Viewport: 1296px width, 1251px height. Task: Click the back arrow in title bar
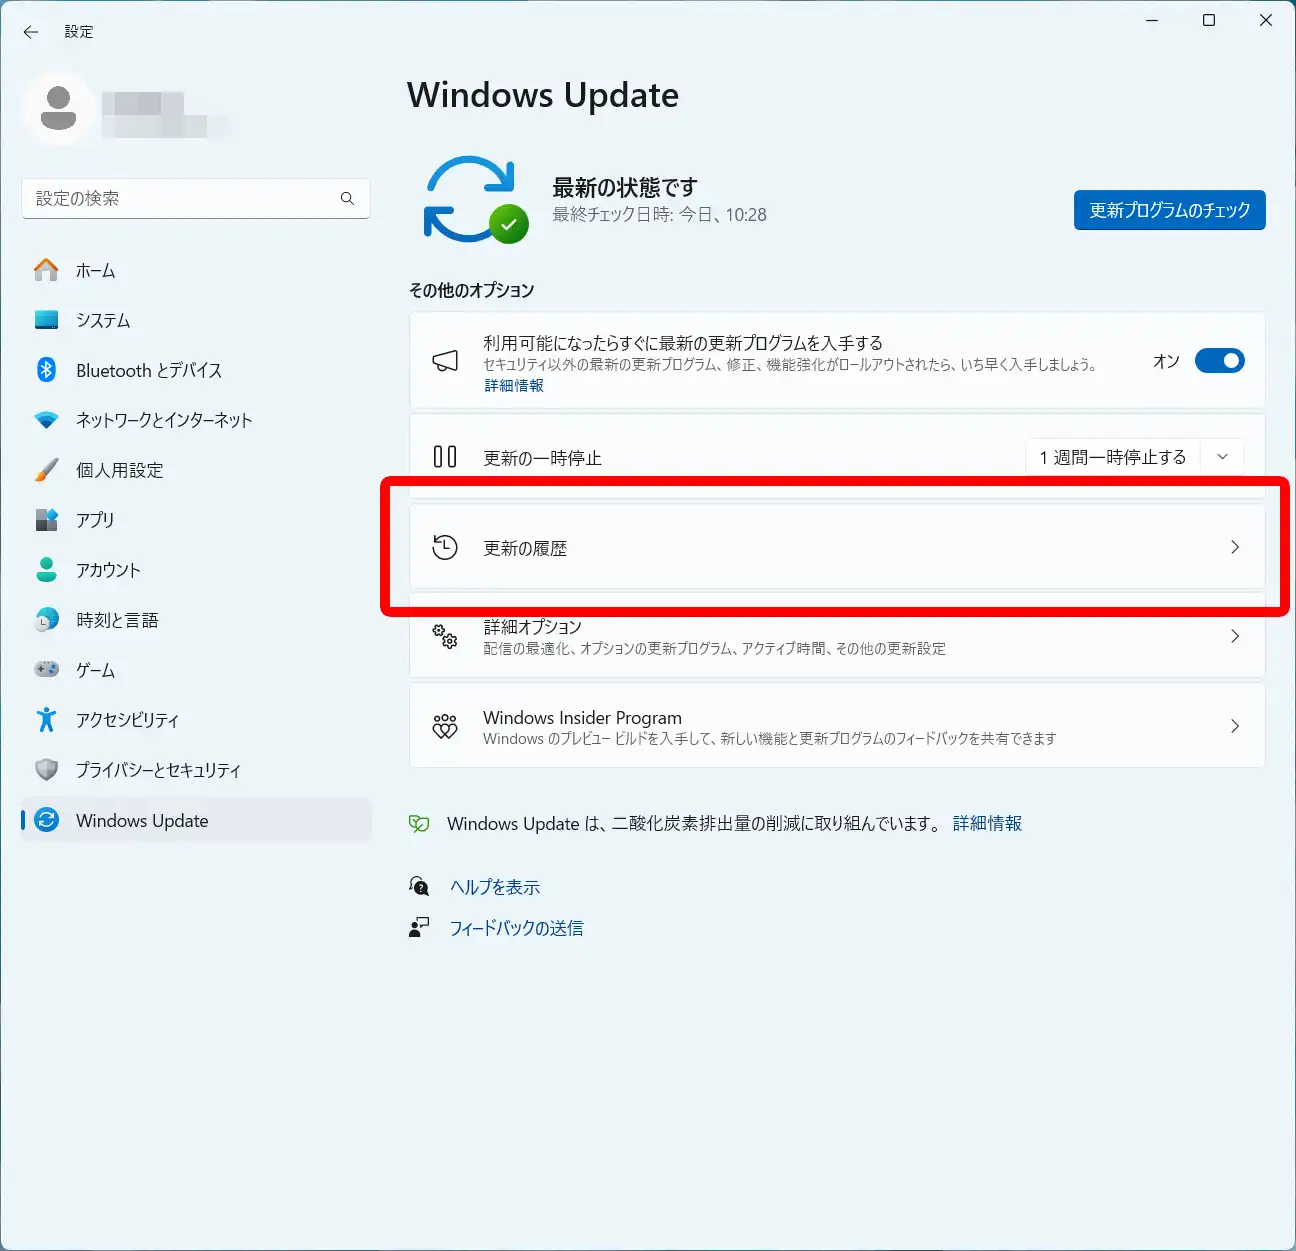coord(31,32)
